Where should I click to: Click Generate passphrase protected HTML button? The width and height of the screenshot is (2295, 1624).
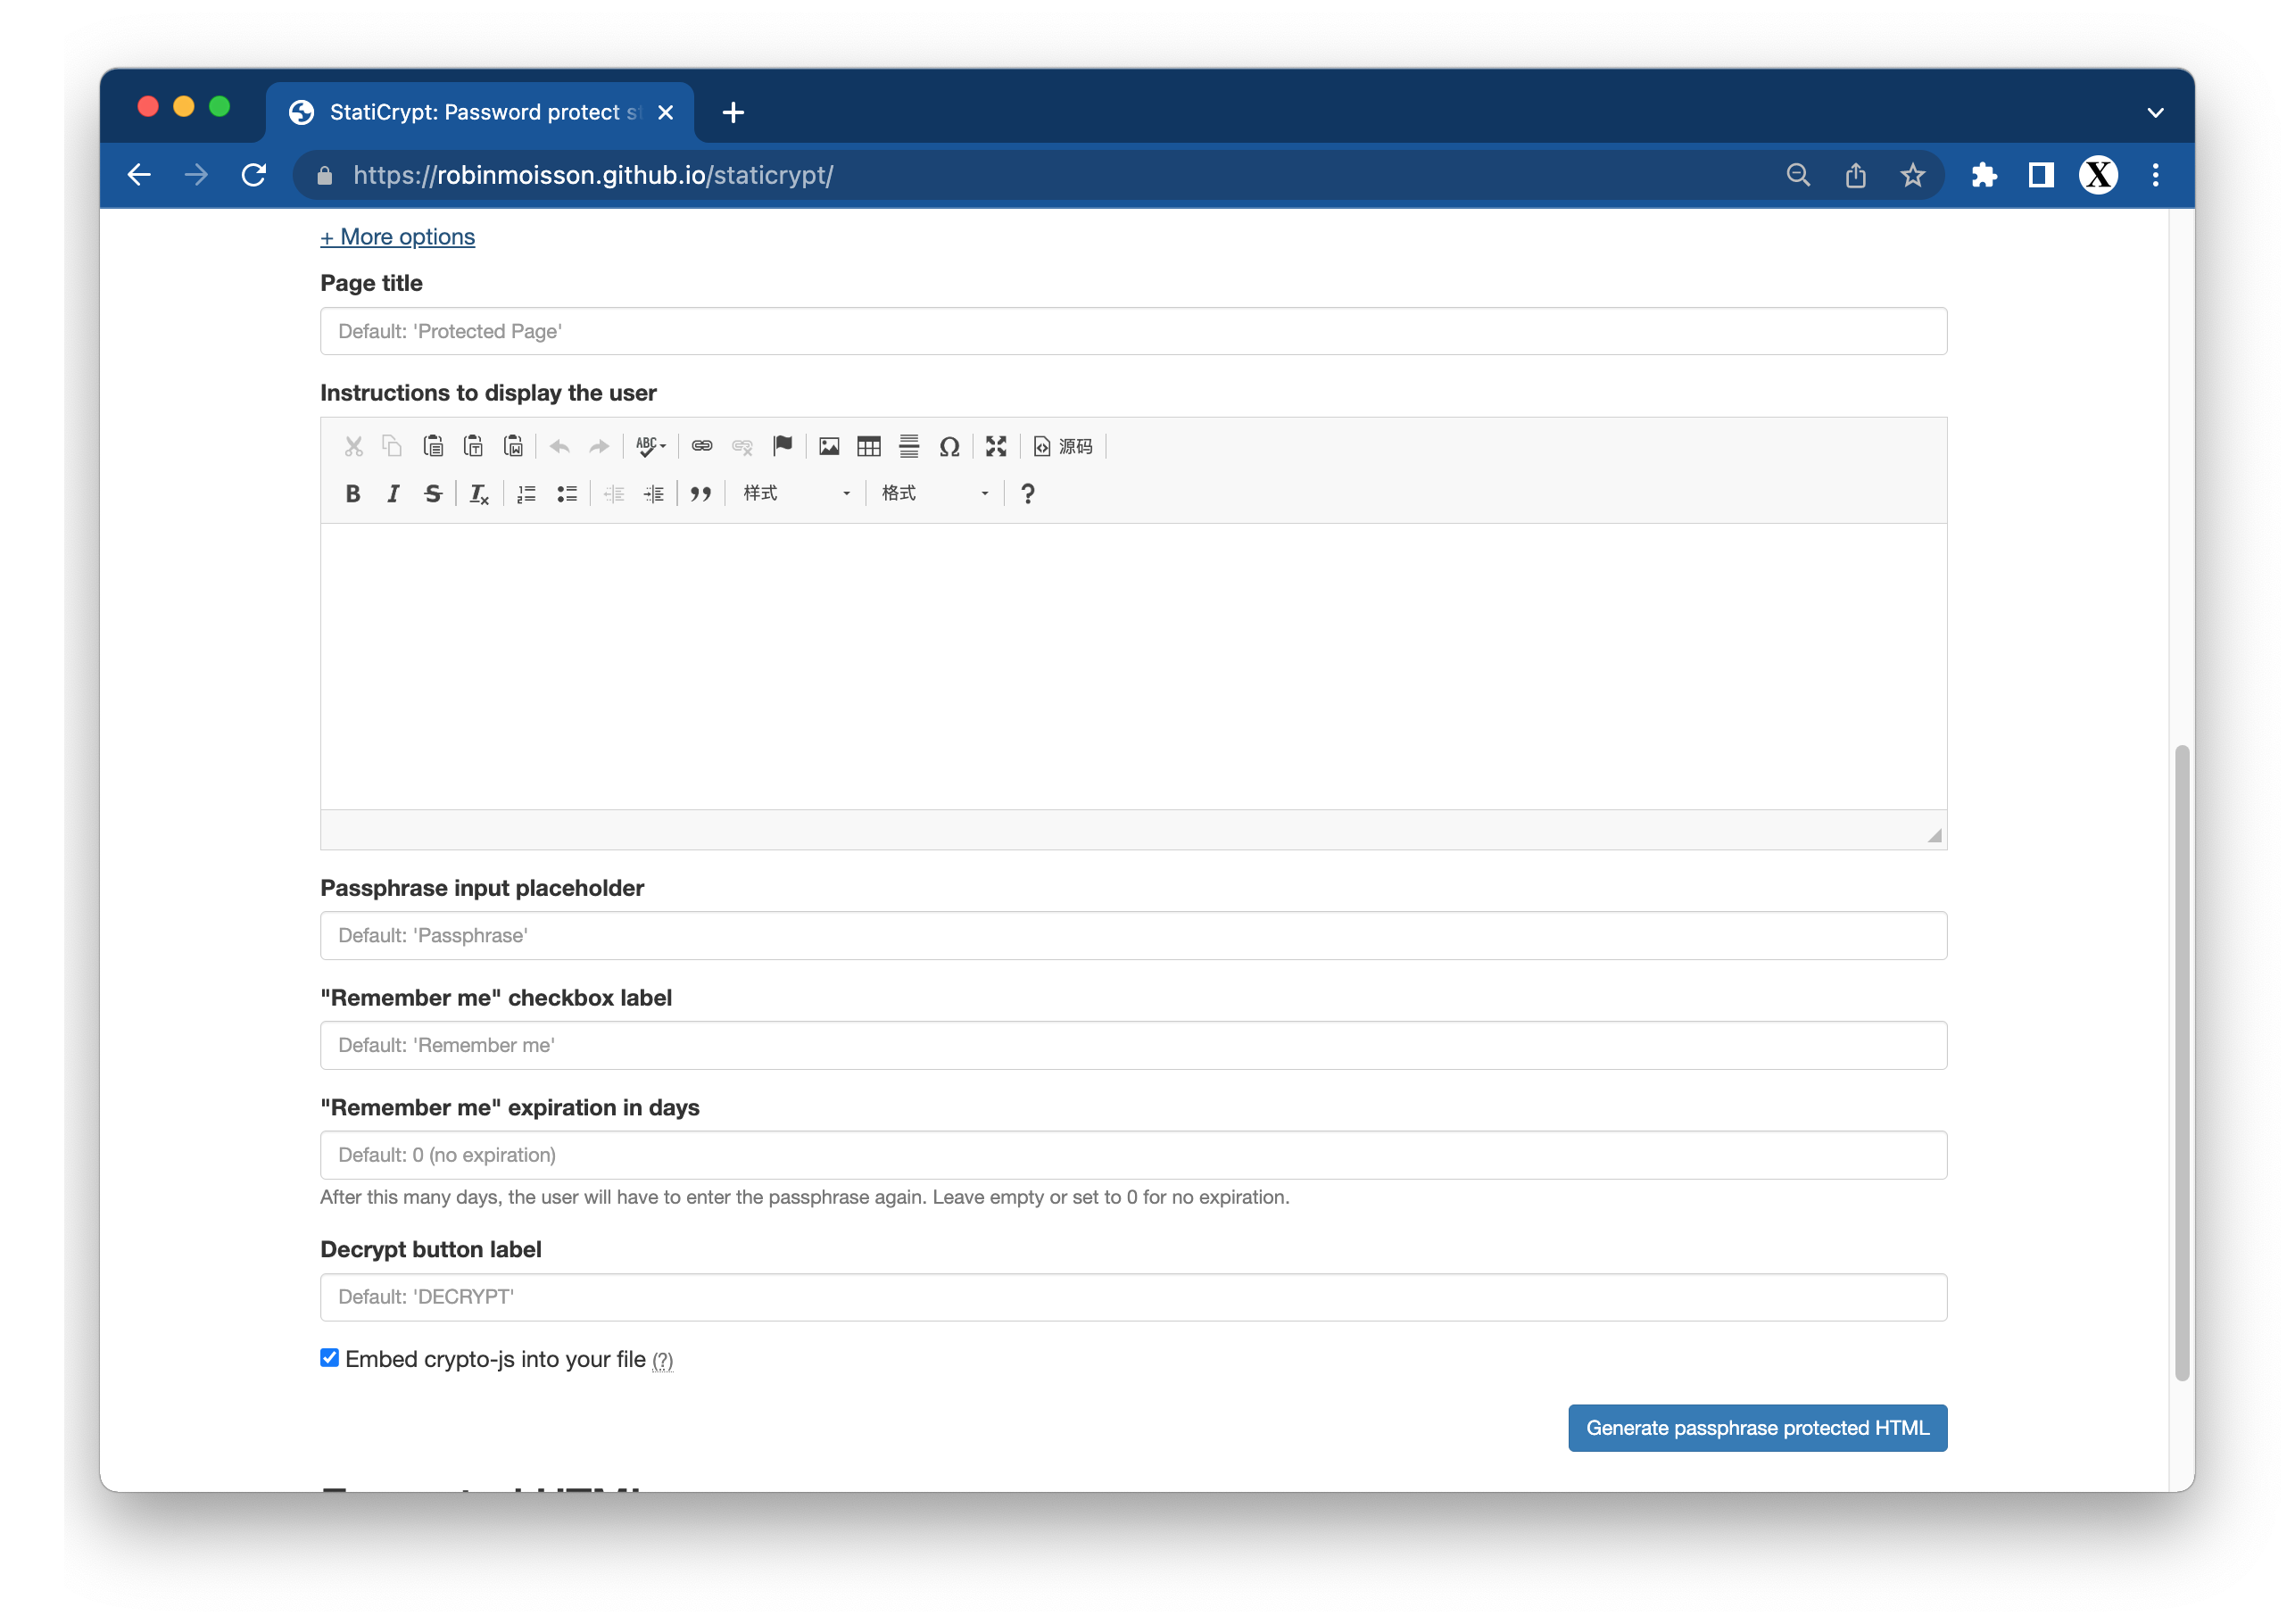(x=1756, y=1428)
